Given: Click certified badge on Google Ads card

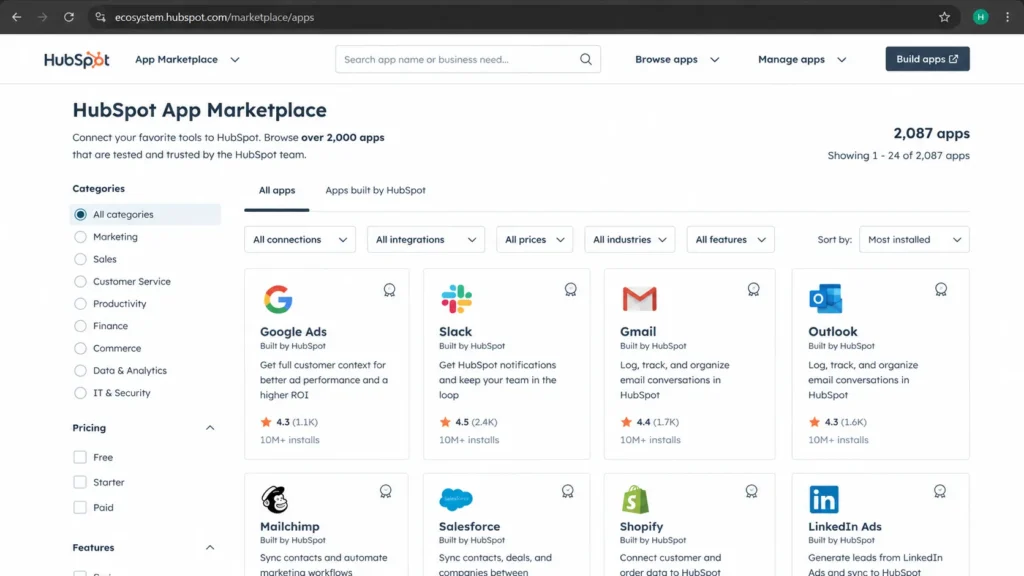Looking at the screenshot, I should pos(389,290).
